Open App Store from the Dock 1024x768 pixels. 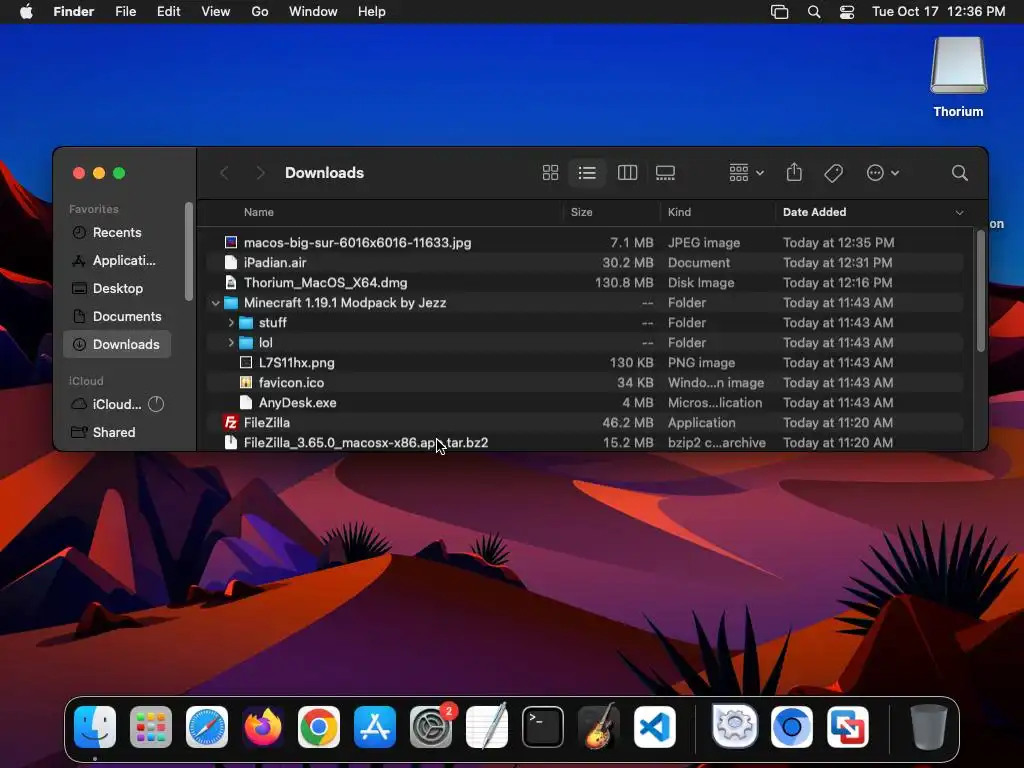point(375,727)
